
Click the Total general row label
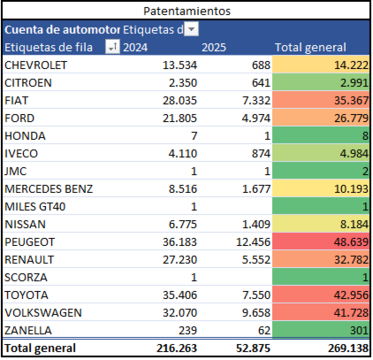[40, 348]
